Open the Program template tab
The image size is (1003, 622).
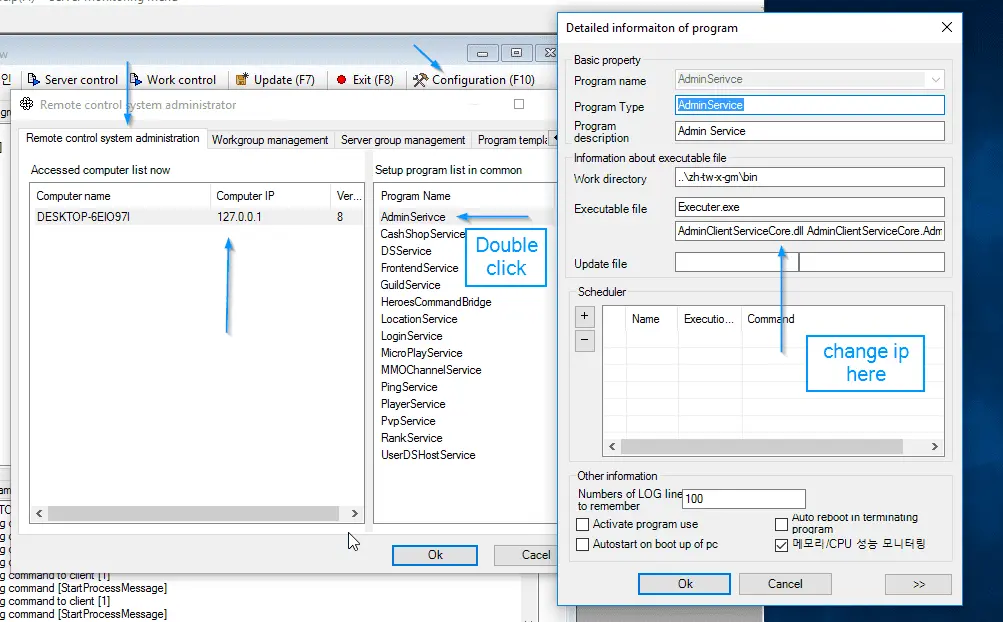(512, 140)
